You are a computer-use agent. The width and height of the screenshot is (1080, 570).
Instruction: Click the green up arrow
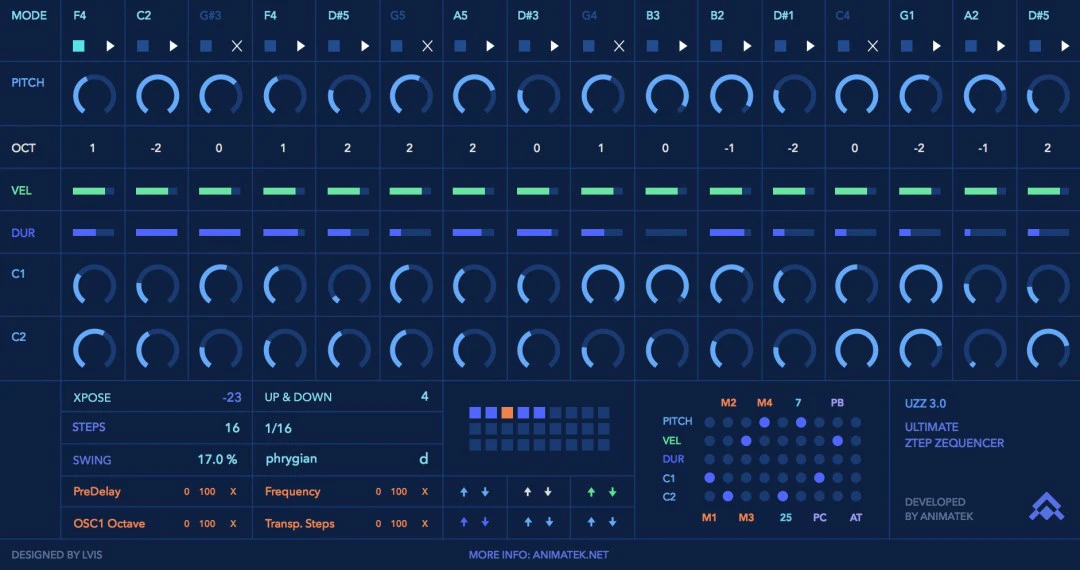[x=592, y=492]
